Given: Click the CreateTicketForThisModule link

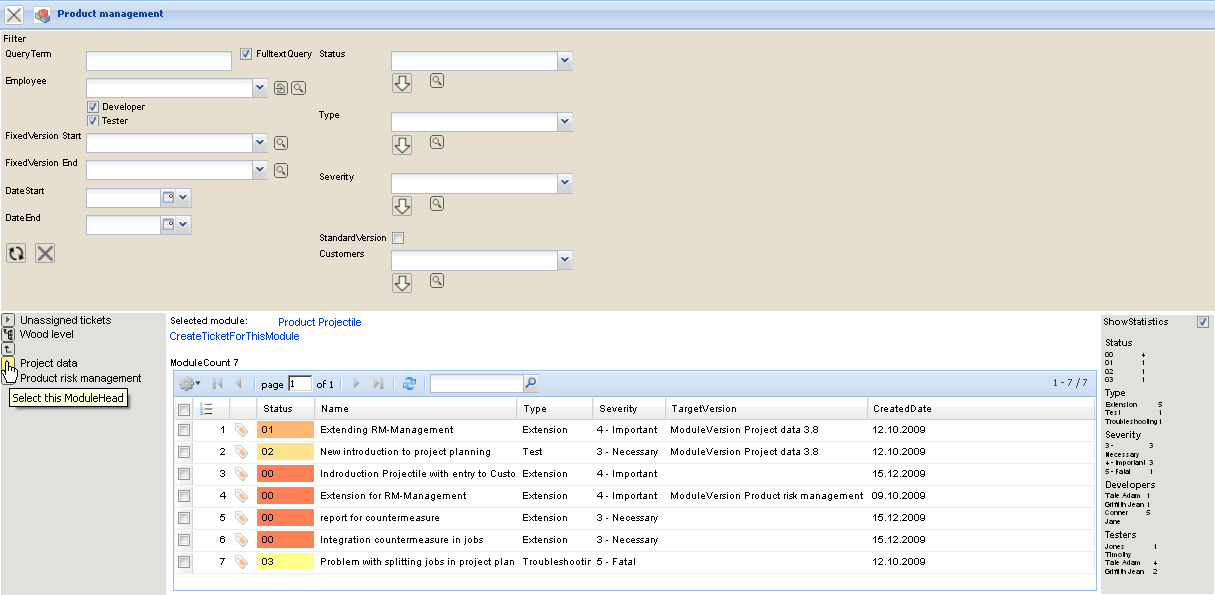Looking at the screenshot, I should (234, 337).
